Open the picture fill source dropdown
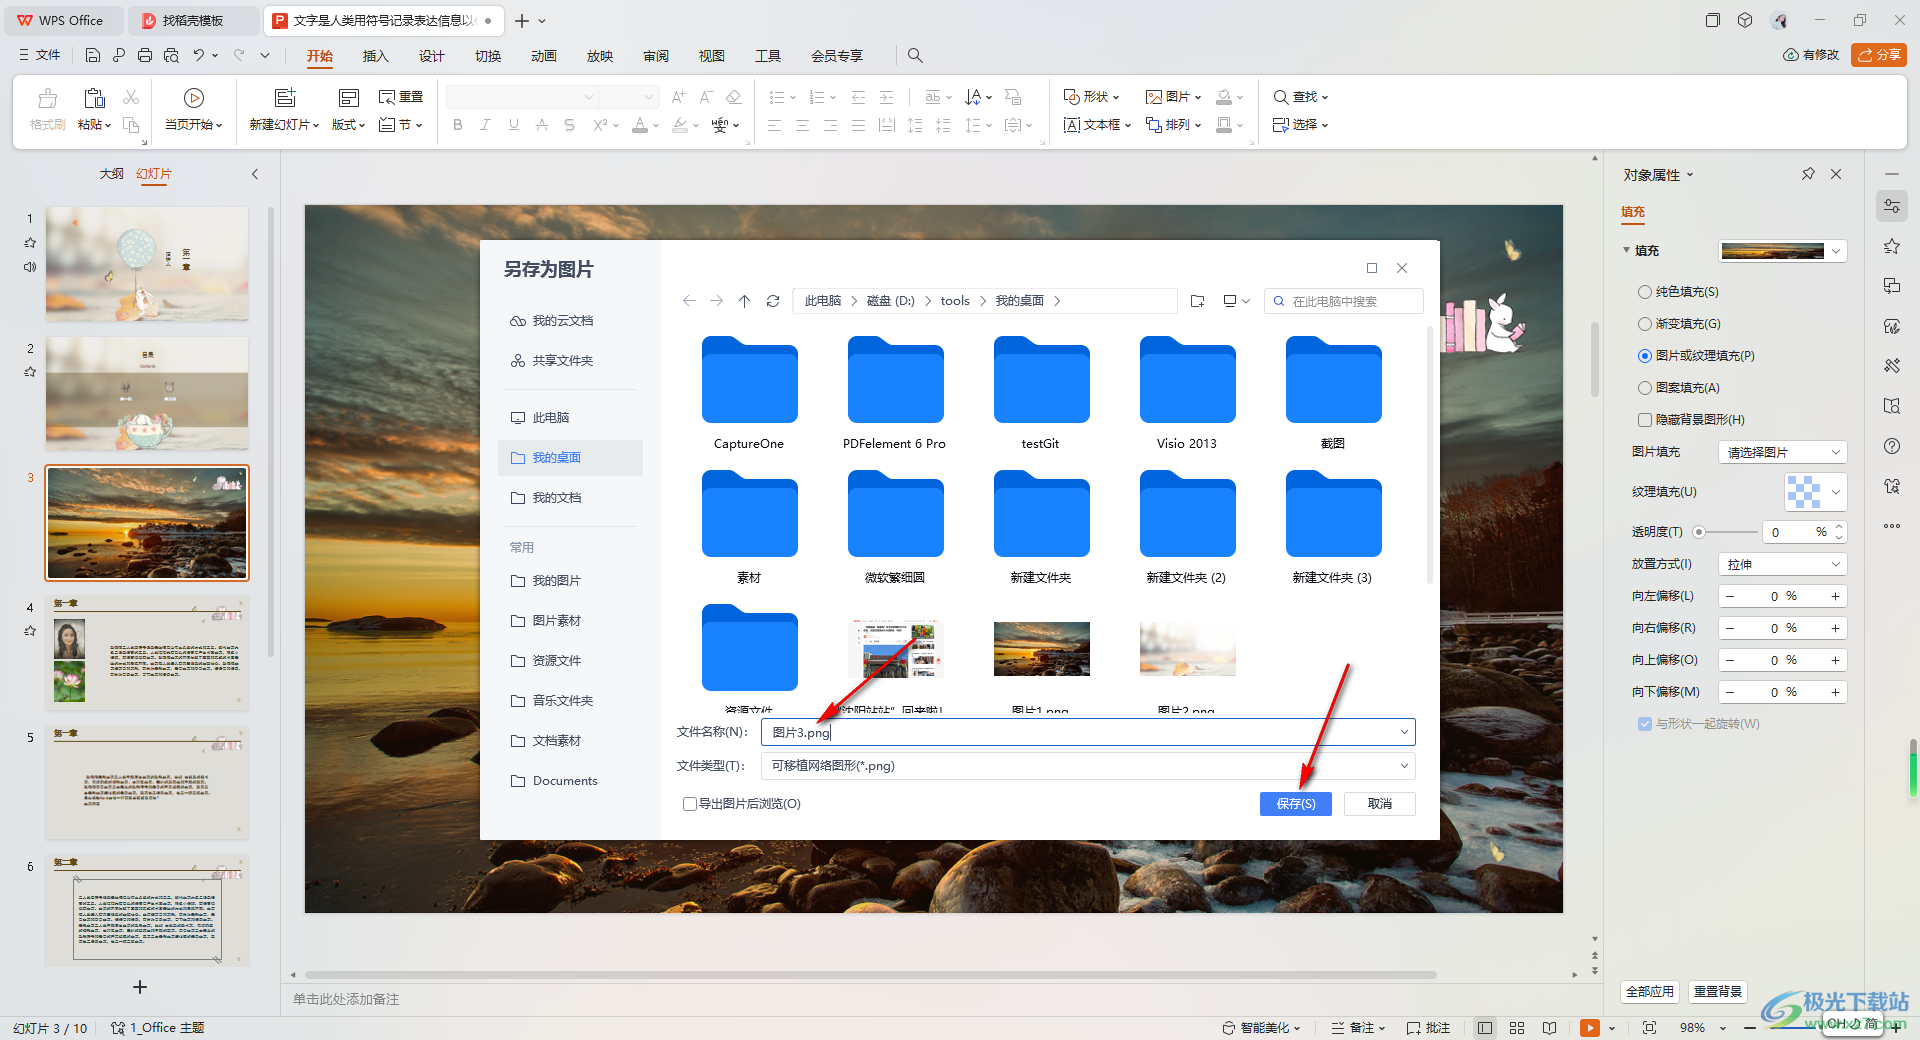This screenshot has height=1040, width=1920. (x=1782, y=452)
